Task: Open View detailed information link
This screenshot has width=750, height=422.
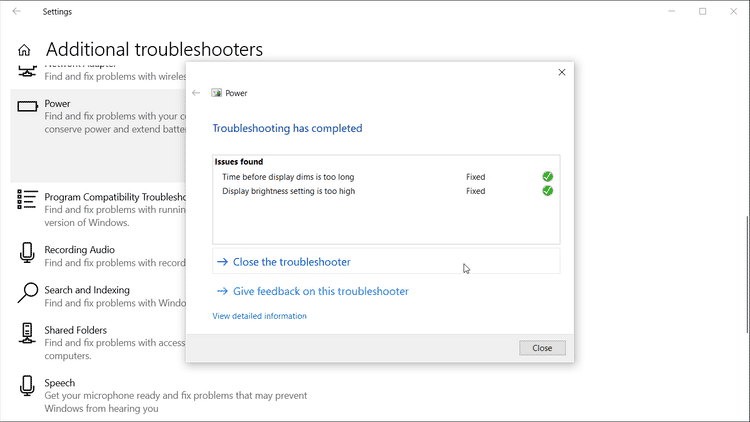Action: coord(259,316)
